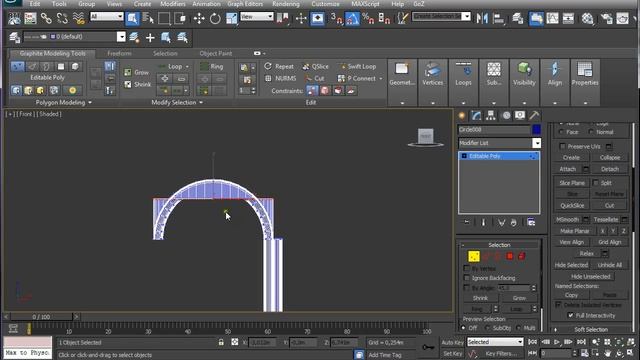640x360 pixels.
Task: Collapse the Selection rollout
Action: tap(499, 245)
